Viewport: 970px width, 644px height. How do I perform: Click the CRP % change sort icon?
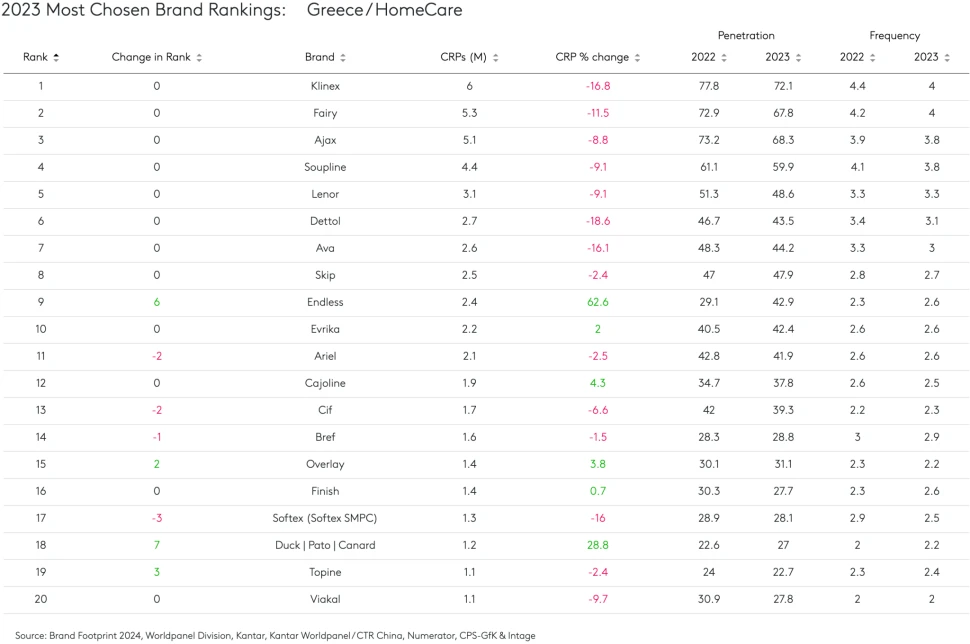tap(637, 57)
